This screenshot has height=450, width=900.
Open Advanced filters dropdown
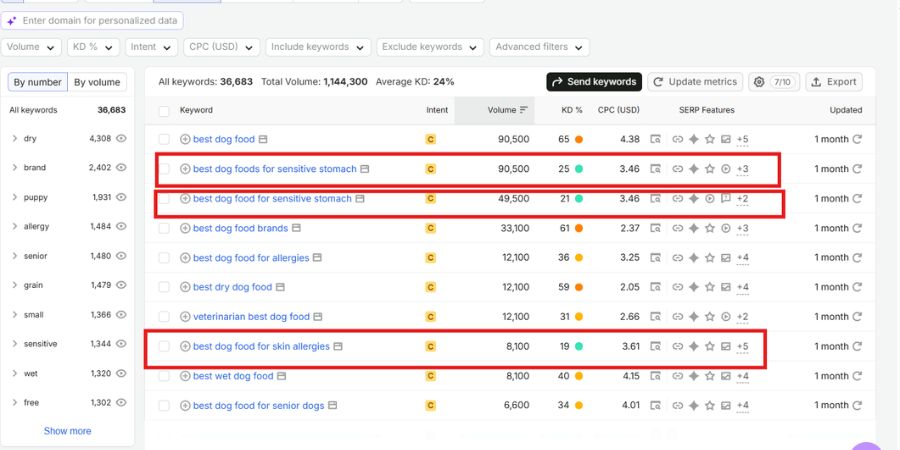539,47
